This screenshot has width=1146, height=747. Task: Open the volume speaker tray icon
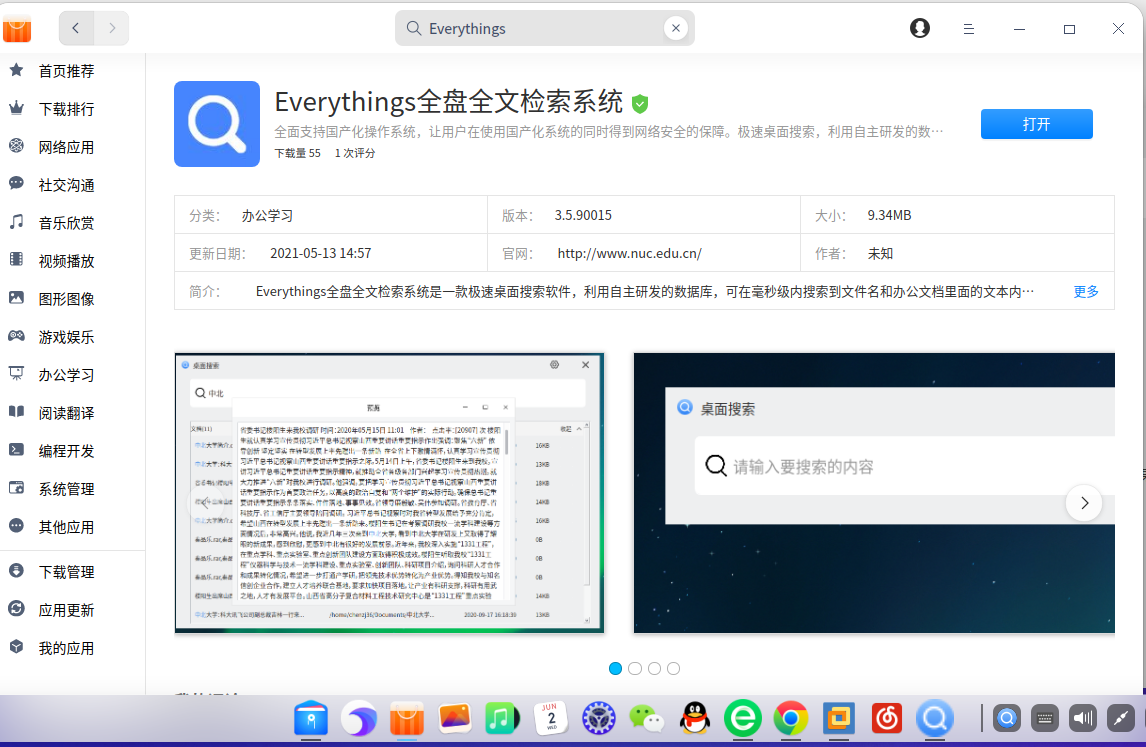pyautogui.click(x=1082, y=718)
